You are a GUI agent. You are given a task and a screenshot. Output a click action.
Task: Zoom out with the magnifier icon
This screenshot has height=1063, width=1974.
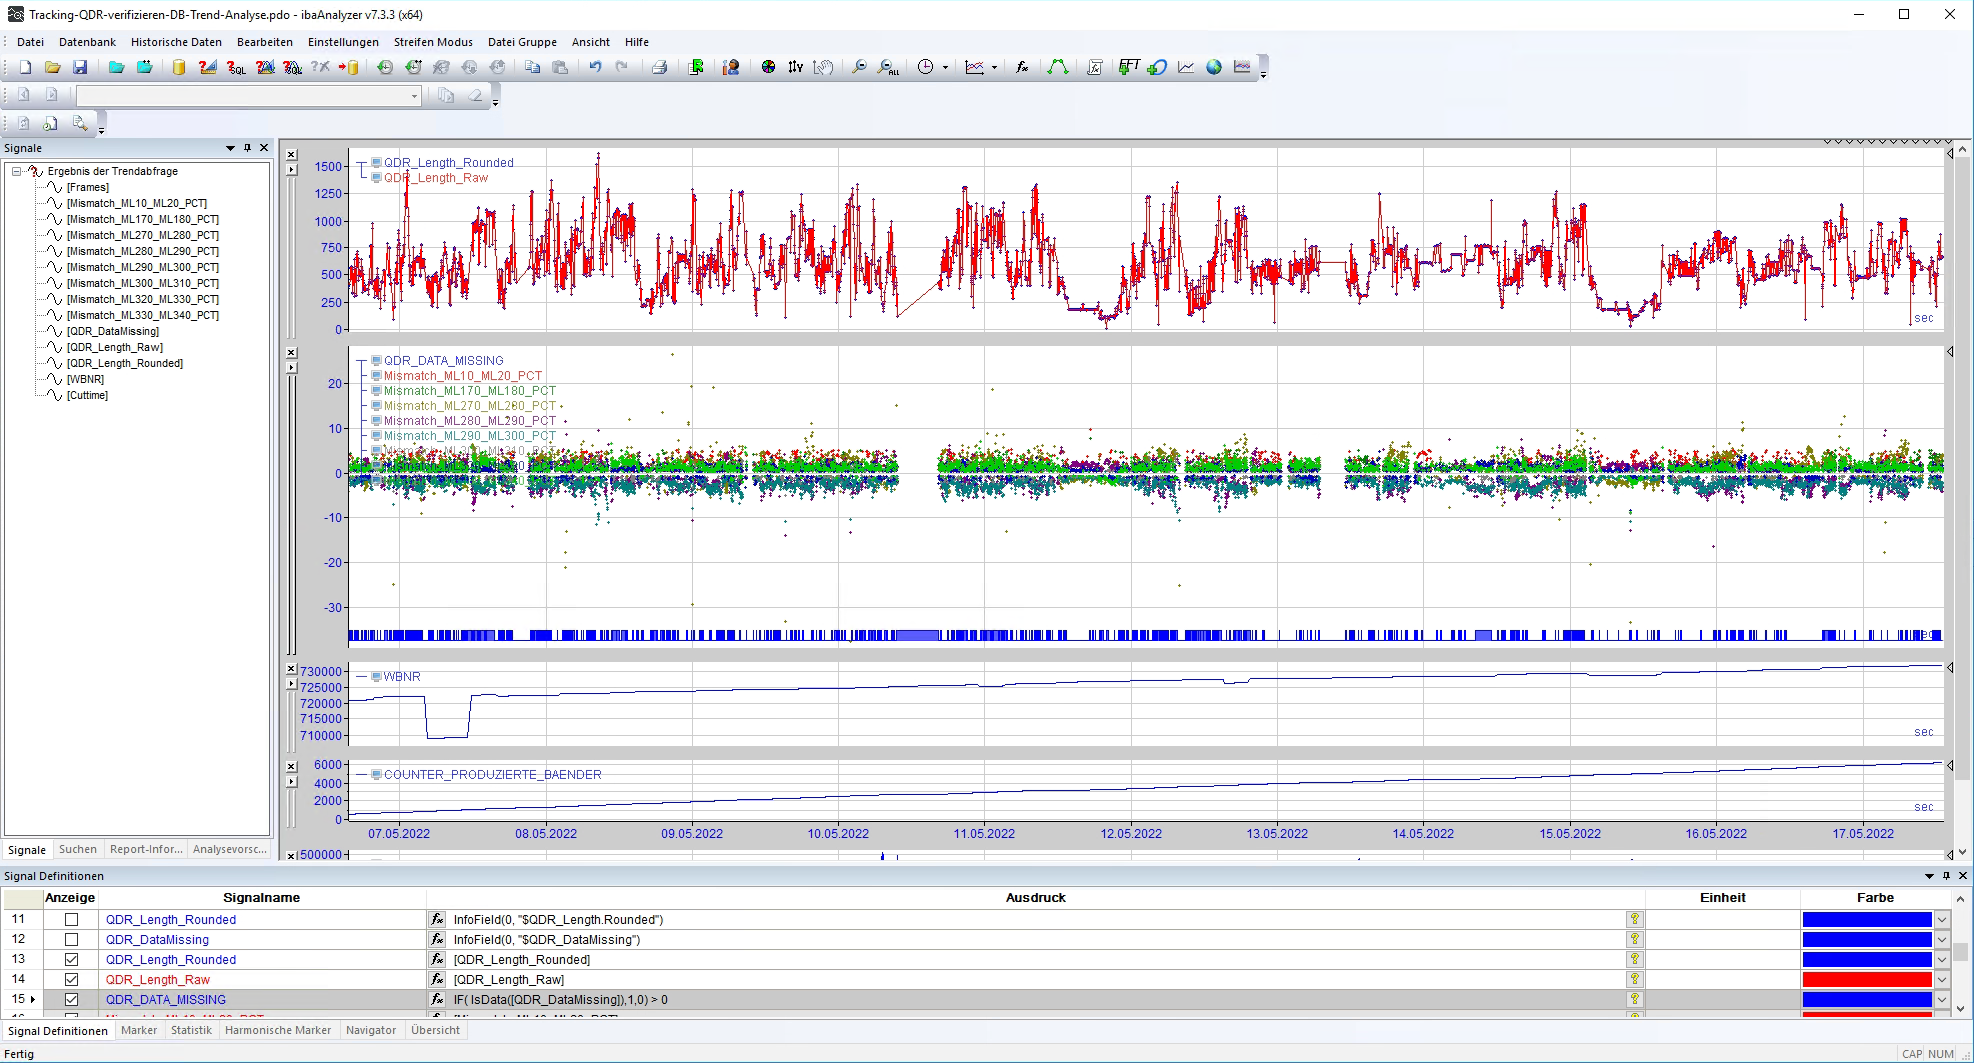[859, 67]
